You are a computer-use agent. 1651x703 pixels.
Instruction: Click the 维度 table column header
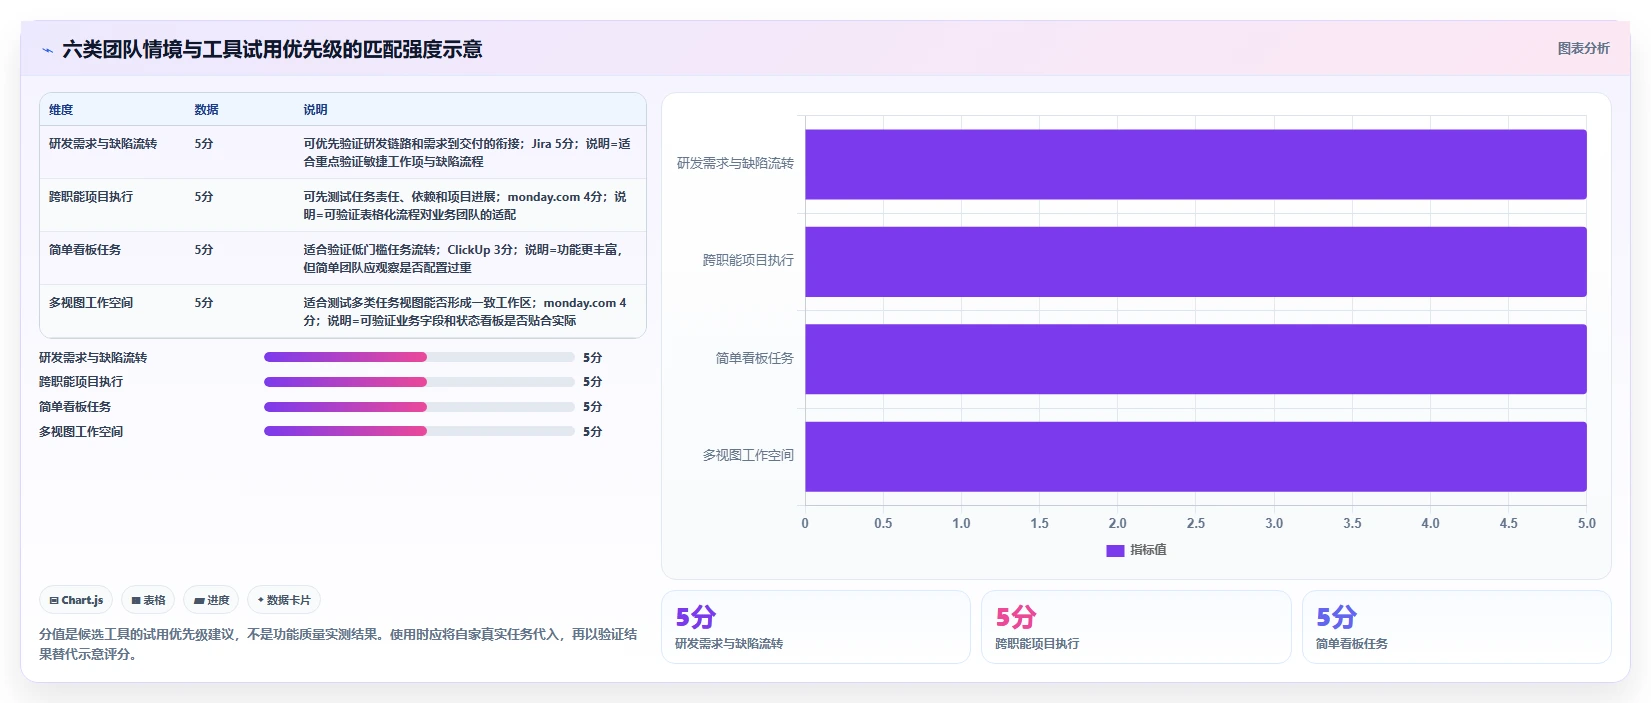point(61,110)
